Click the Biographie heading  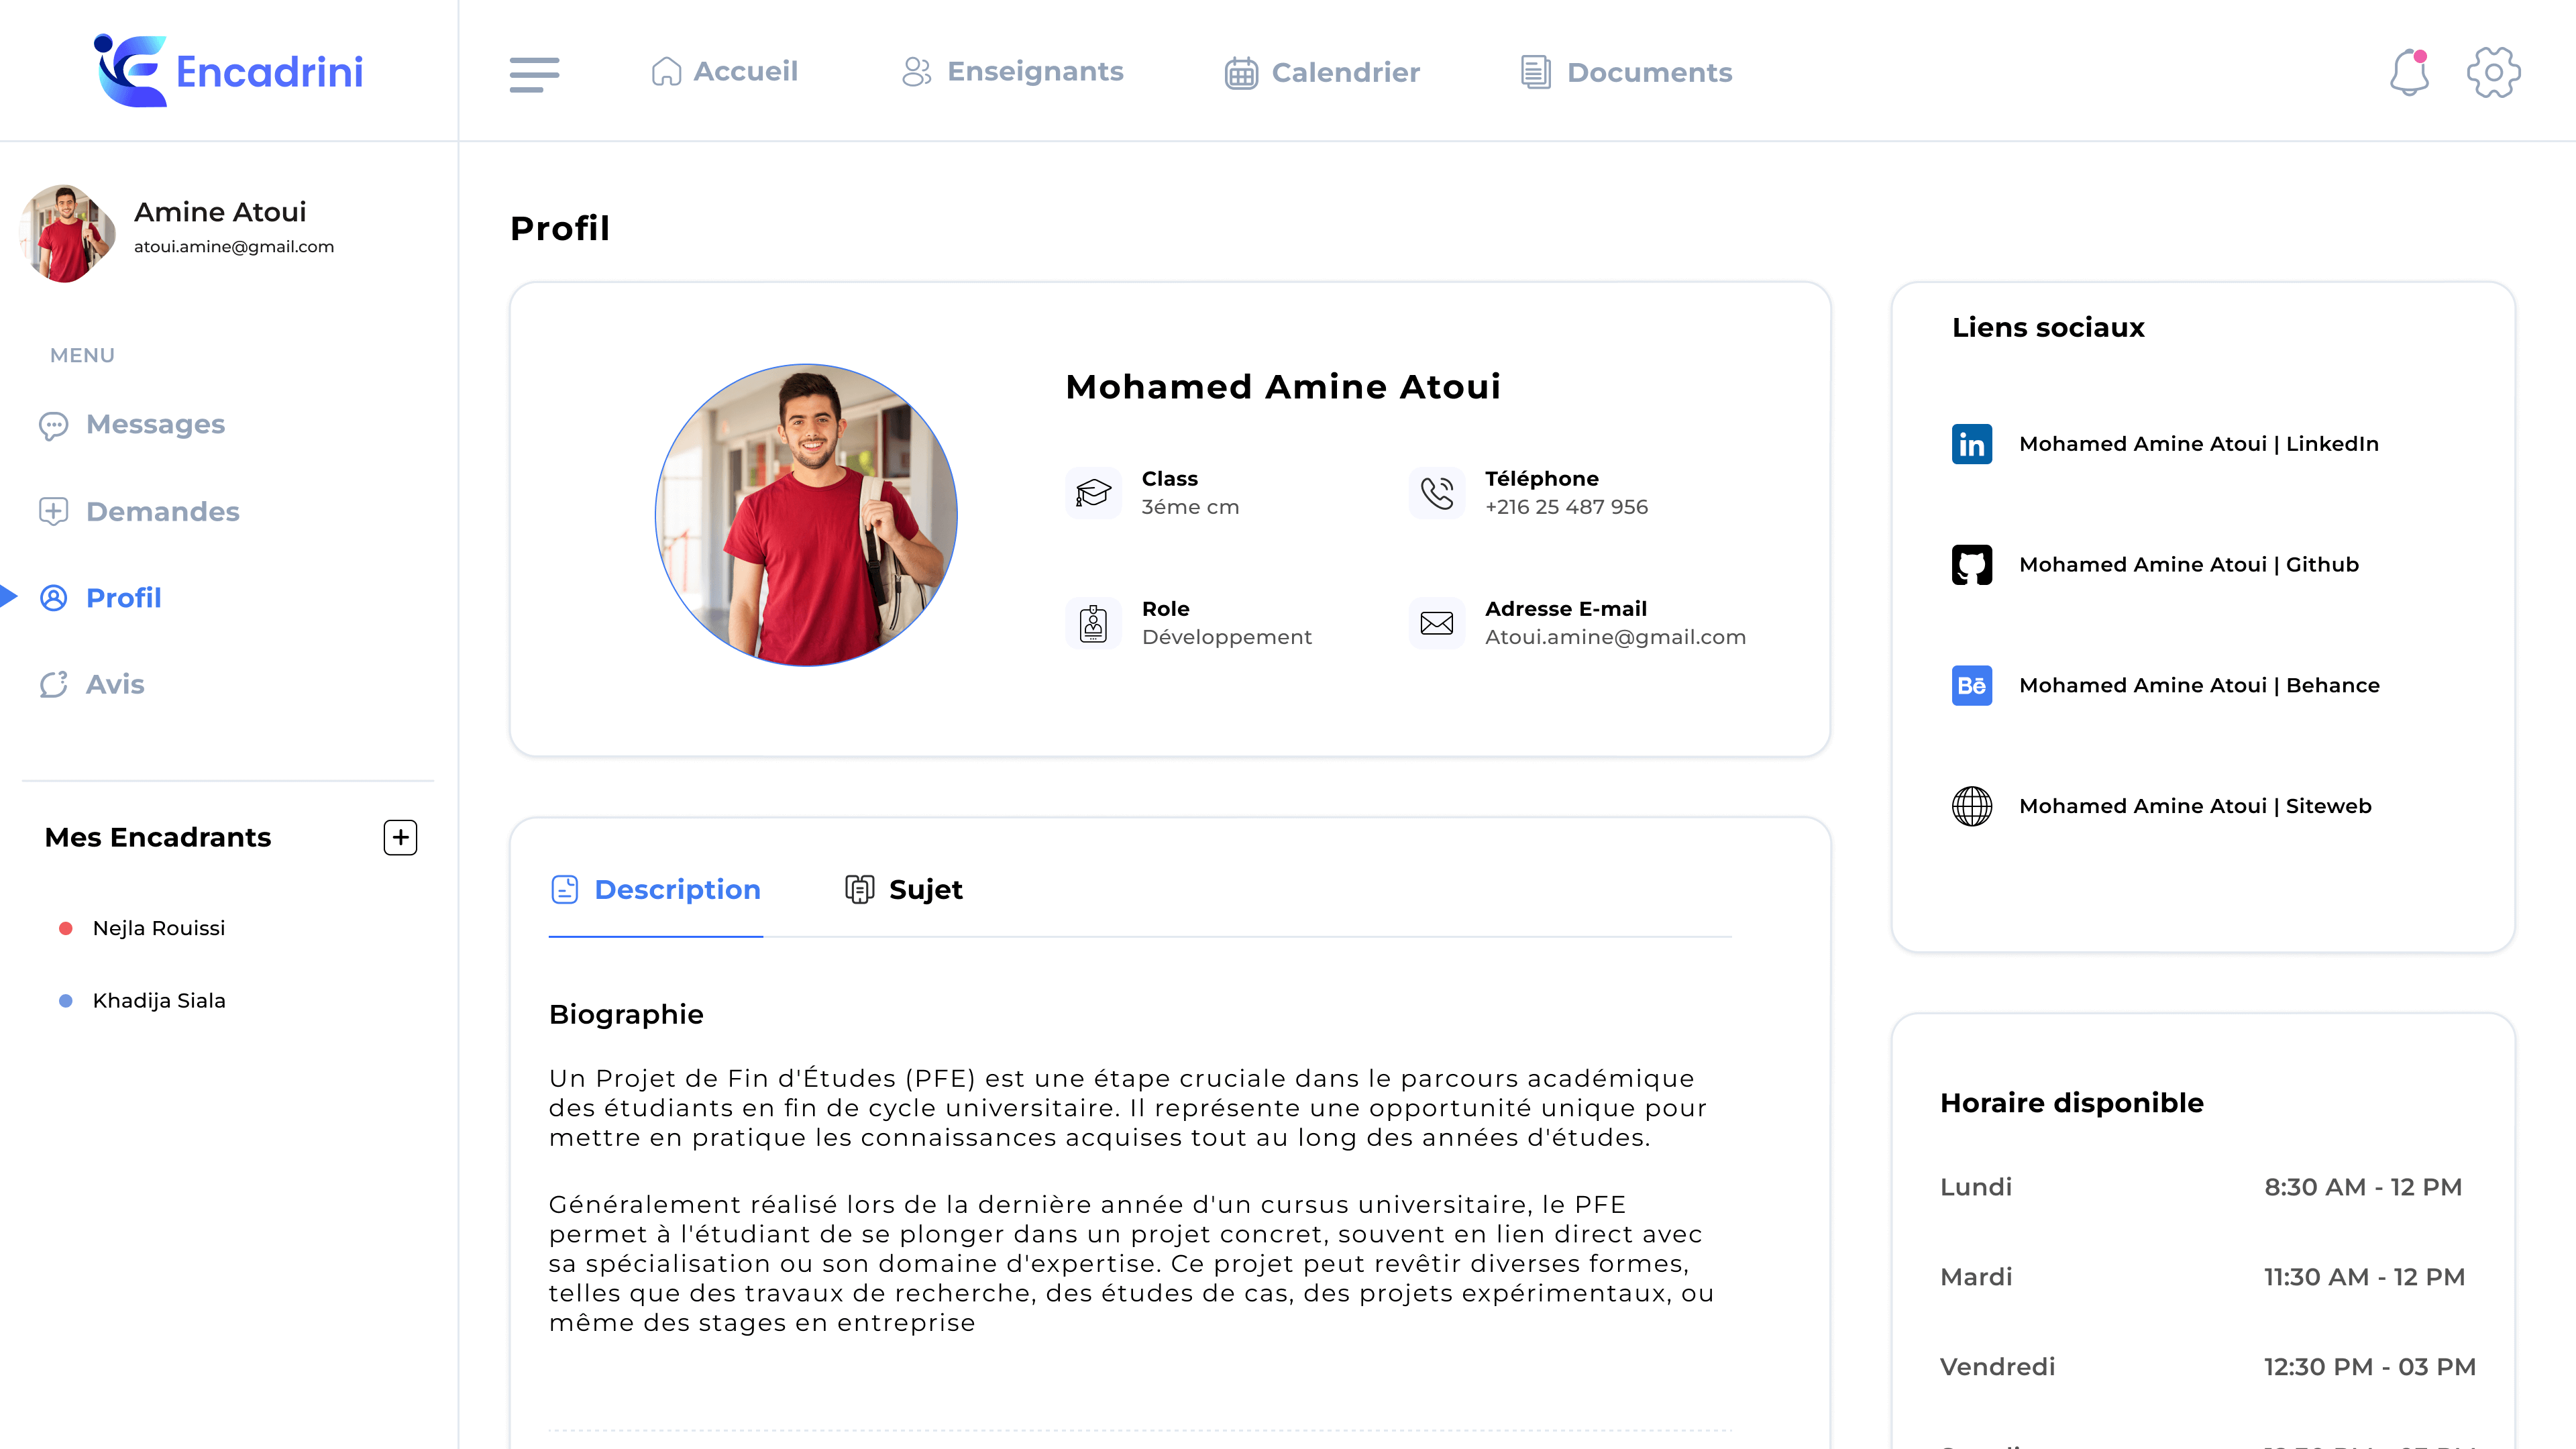click(626, 1015)
